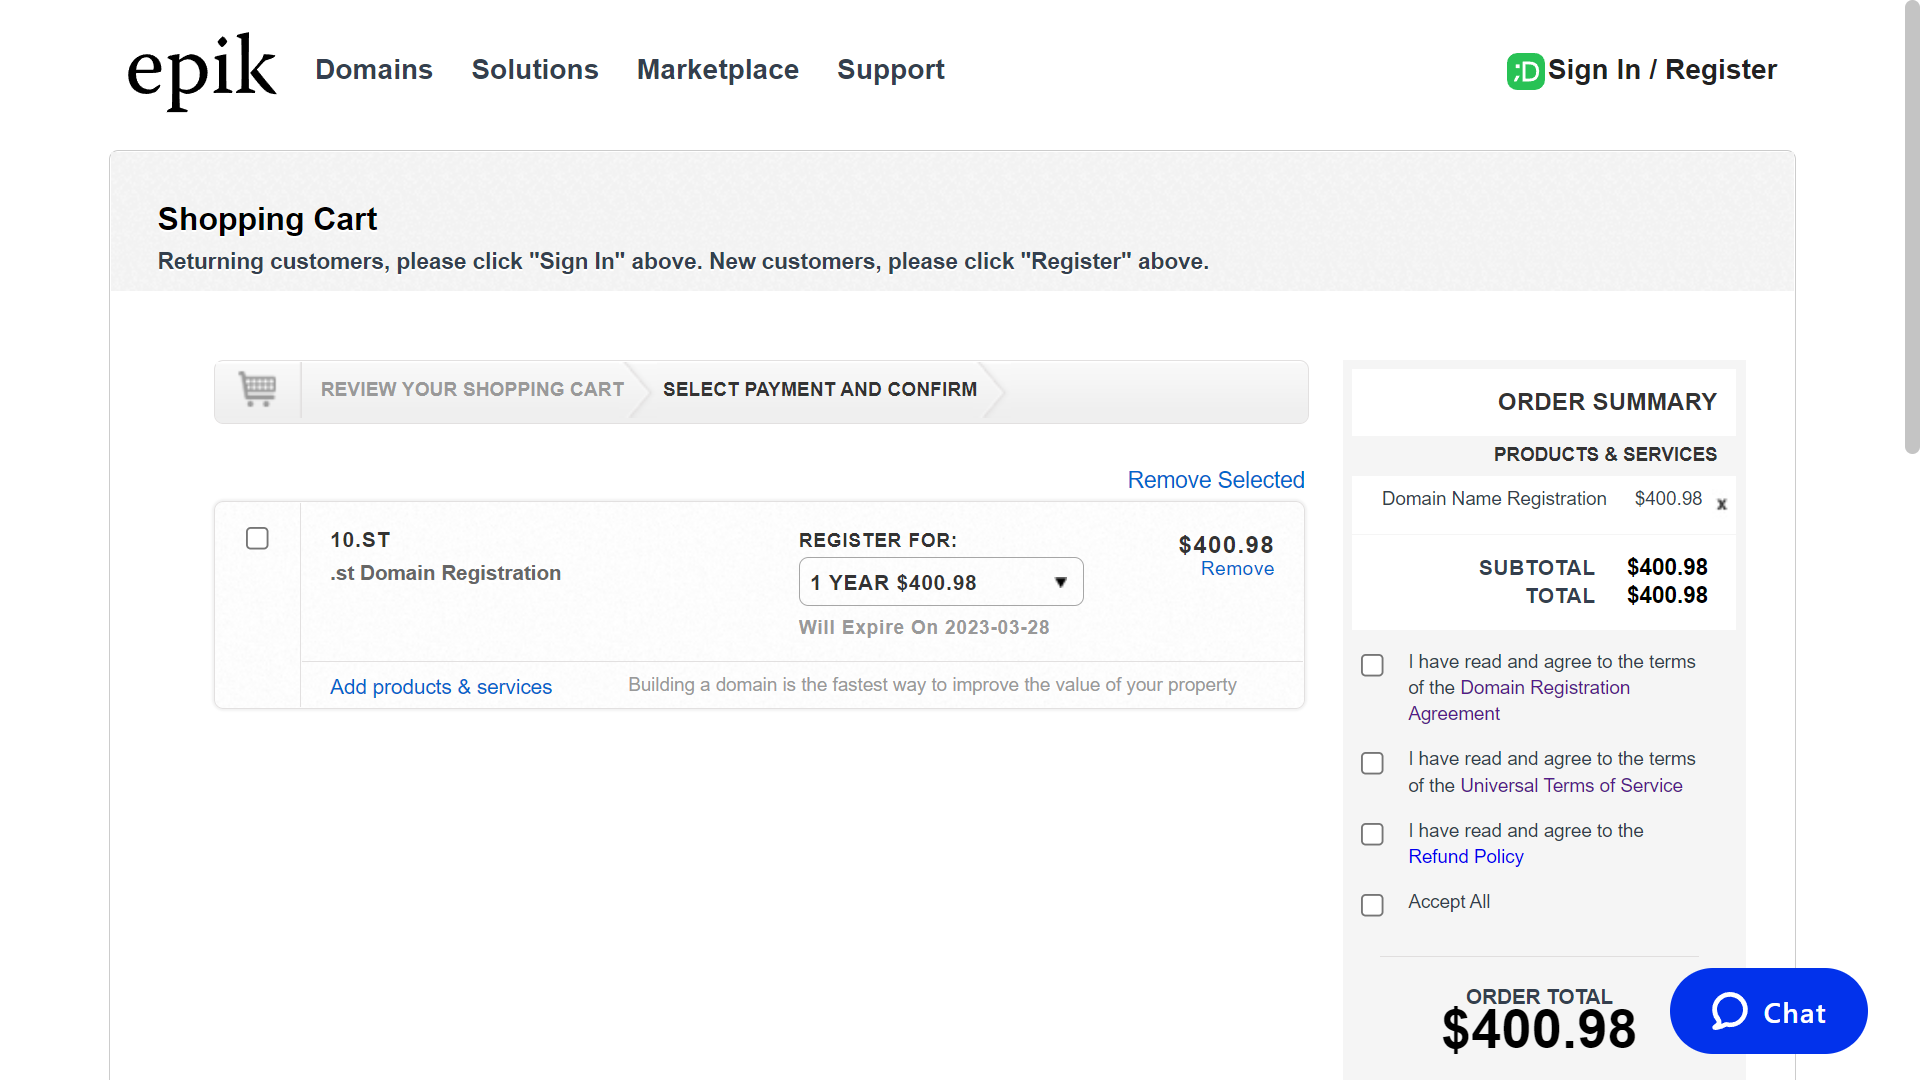The height and width of the screenshot is (1080, 1920).
Task: Go to Review Your Shopping Cart step
Action: (x=472, y=389)
